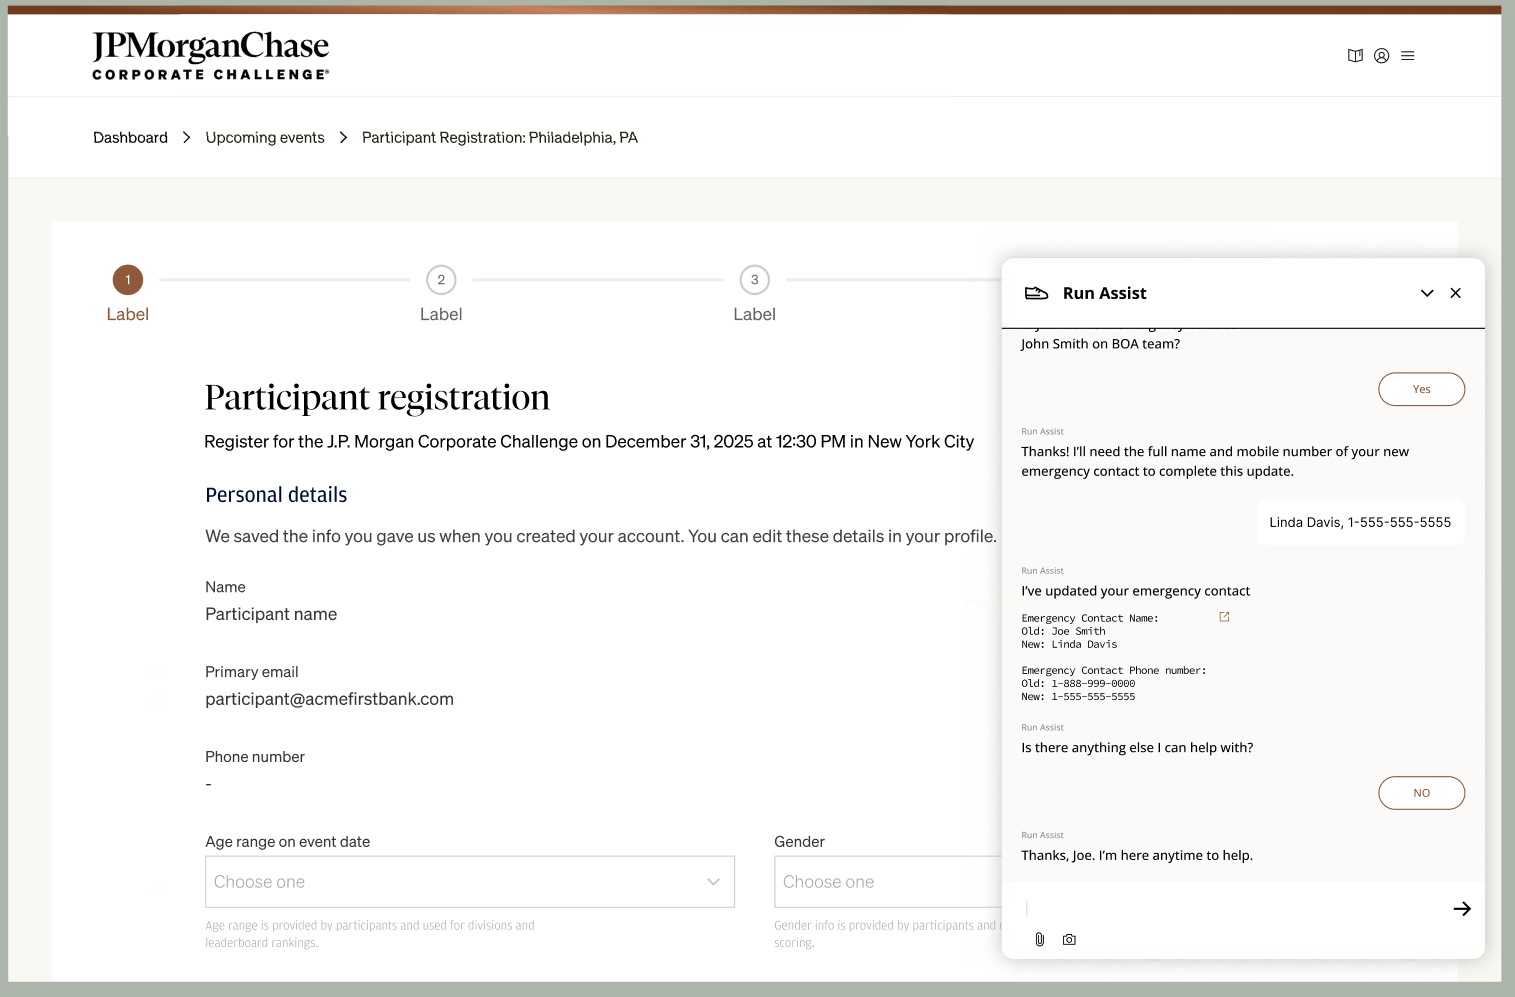Click 'Old: 1-888-999-0000' phone line
The image size is (1515, 997).
[x=1078, y=684]
